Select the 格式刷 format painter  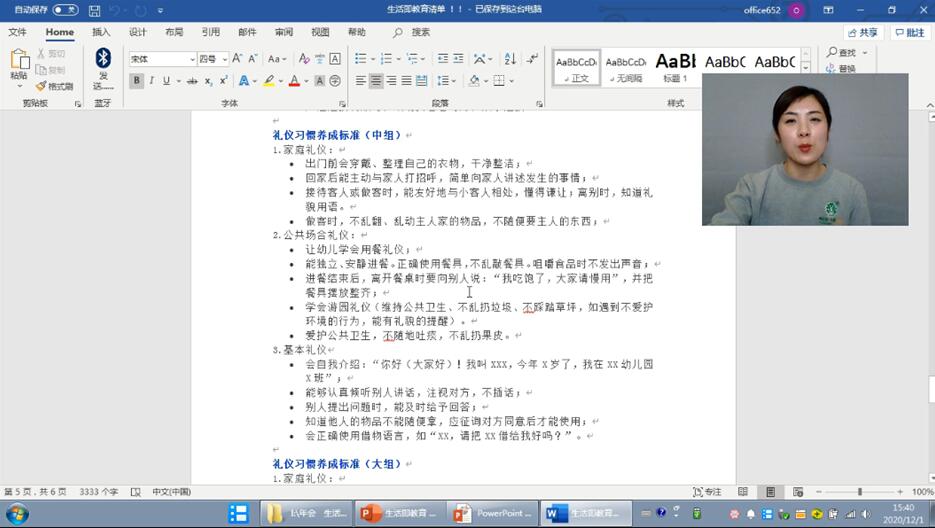pyautogui.click(x=54, y=87)
